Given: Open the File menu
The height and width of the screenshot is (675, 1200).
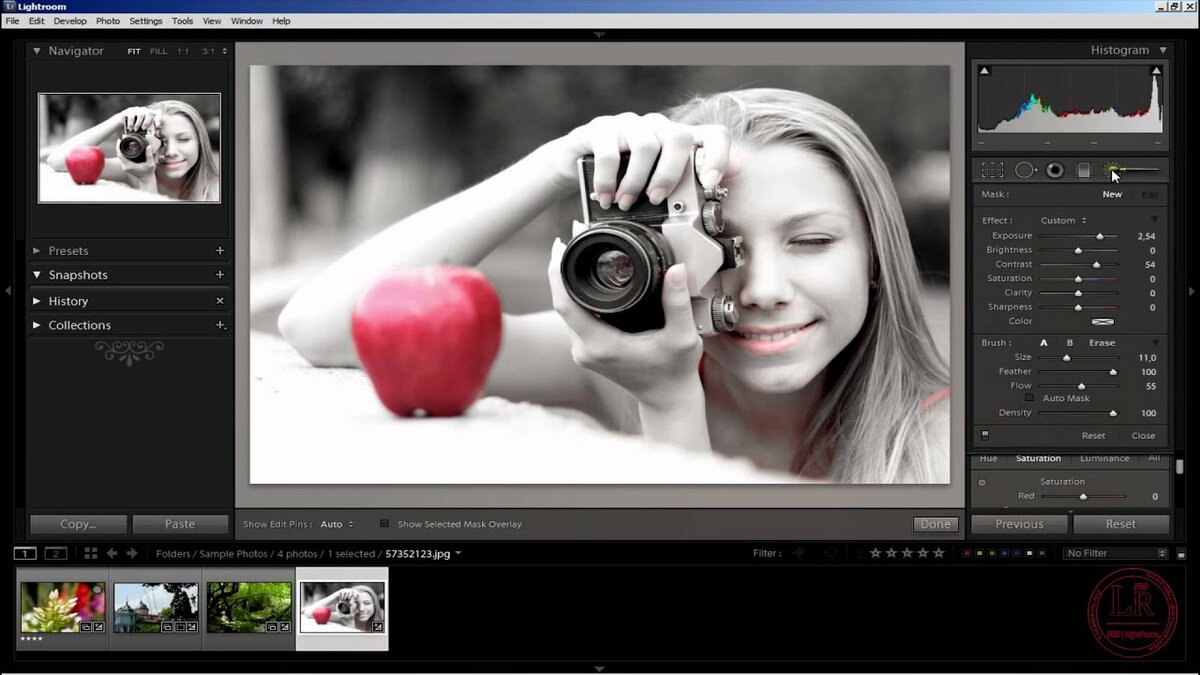Looking at the screenshot, I should coord(12,21).
